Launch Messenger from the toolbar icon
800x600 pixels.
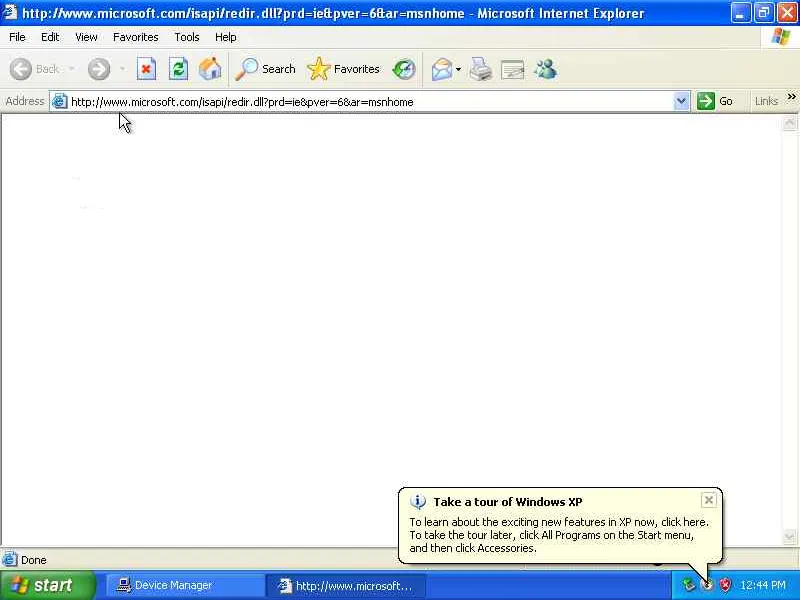(545, 69)
